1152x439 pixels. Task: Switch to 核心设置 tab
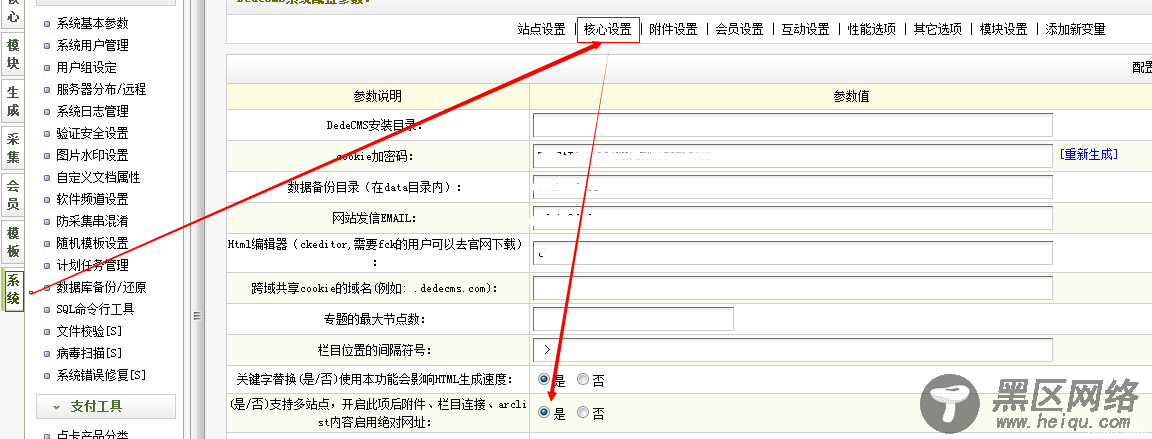[x=608, y=29]
